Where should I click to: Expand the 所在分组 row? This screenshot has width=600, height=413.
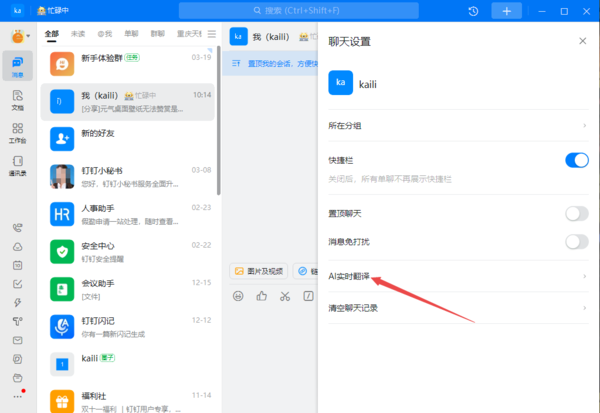click(457, 125)
